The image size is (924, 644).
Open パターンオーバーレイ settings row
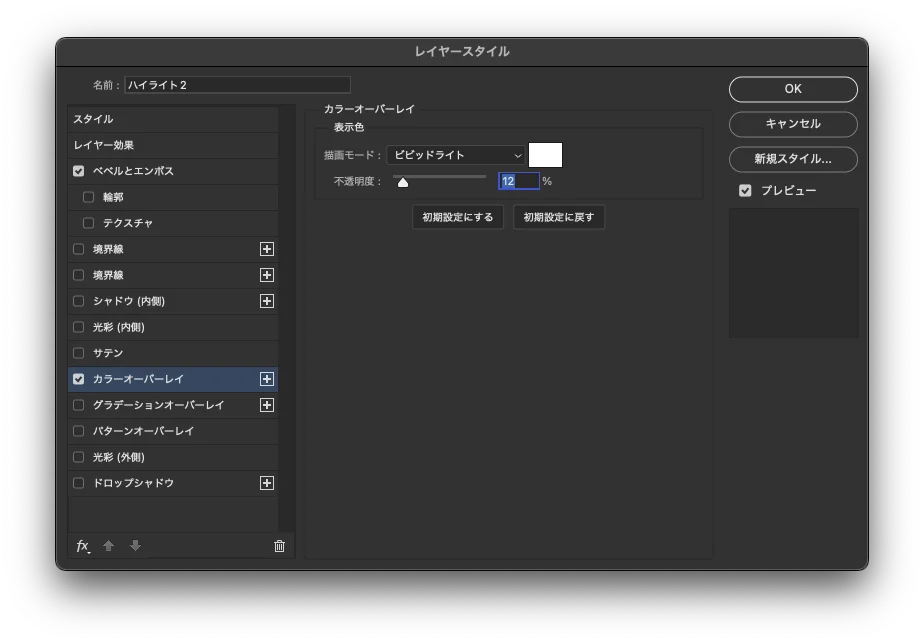coord(173,431)
